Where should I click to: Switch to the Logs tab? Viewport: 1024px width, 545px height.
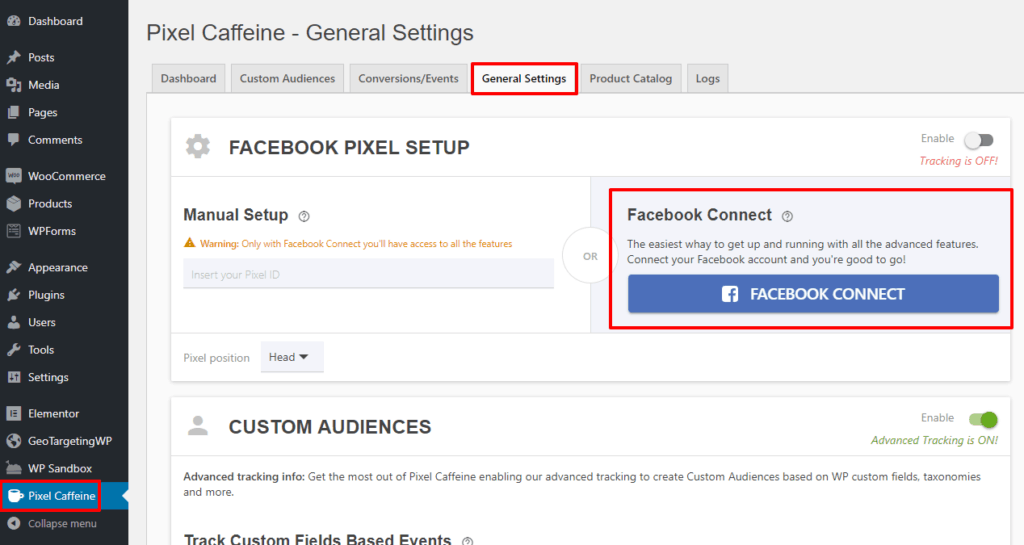tap(707, 78)
